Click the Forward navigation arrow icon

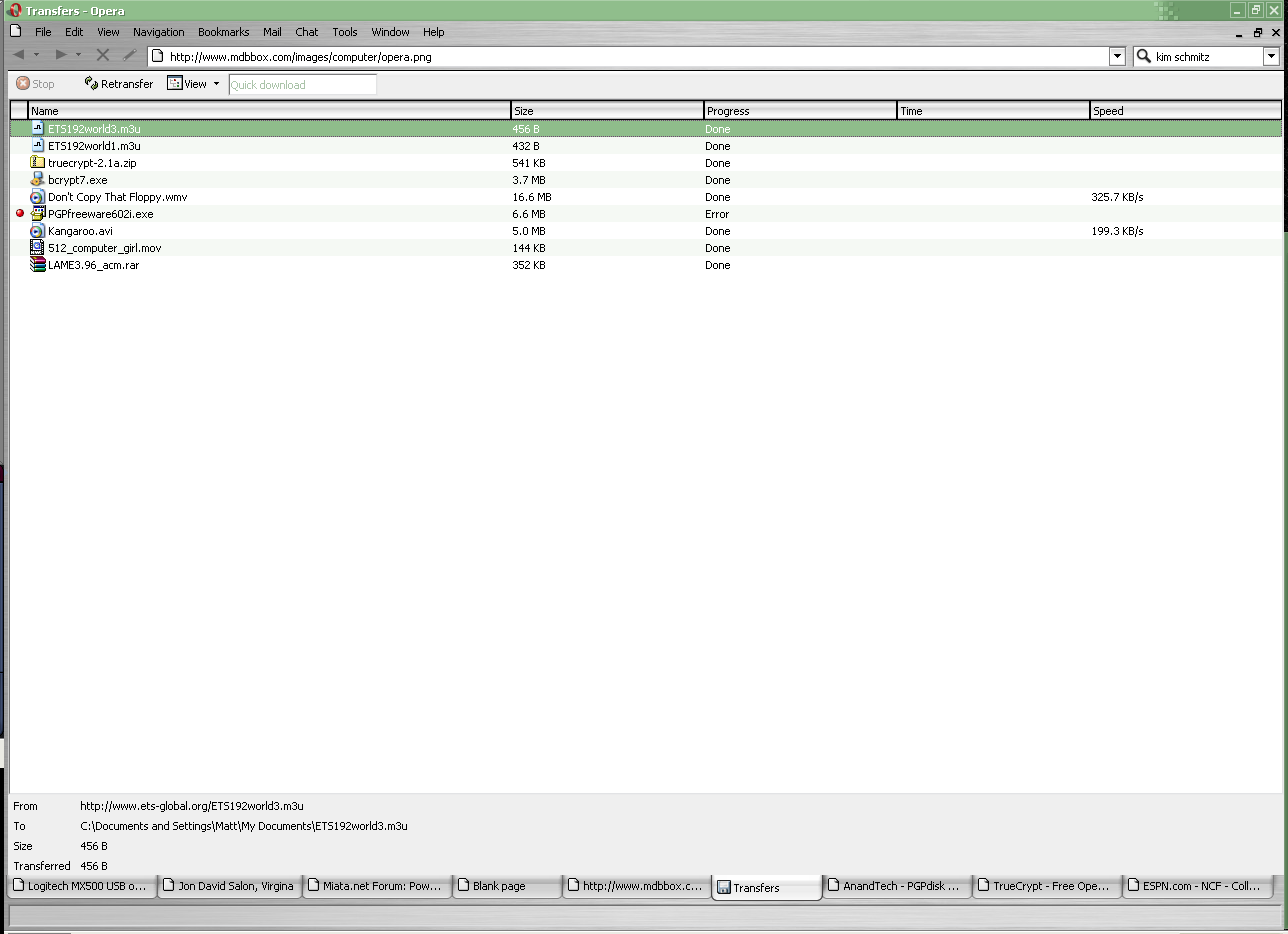click(x=61, y=55)
